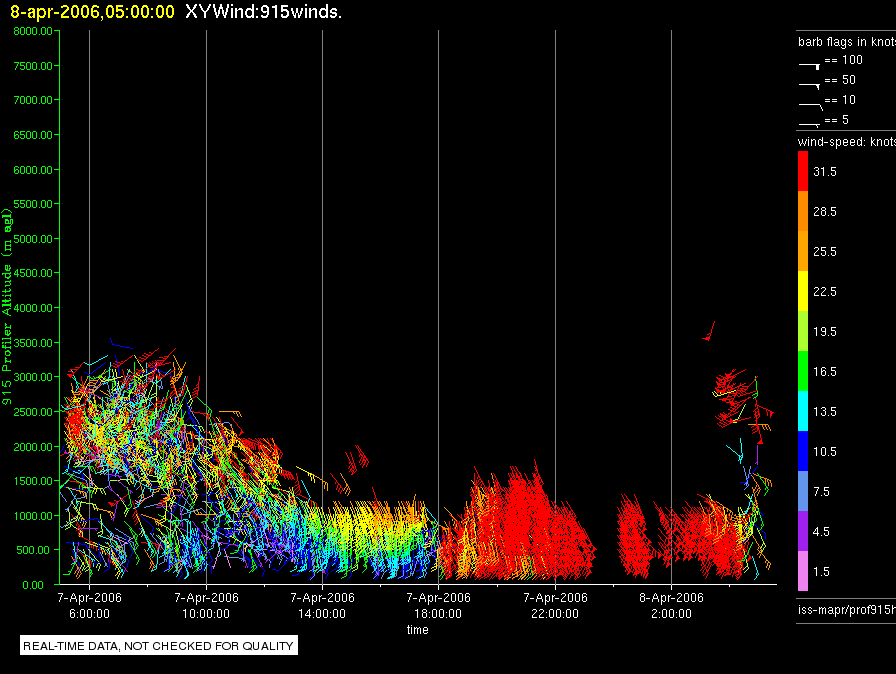896x674 pixels.
Task: Click the 6000.00 altitude axis label
Action: pyautogui.click(x=33, y=170)
